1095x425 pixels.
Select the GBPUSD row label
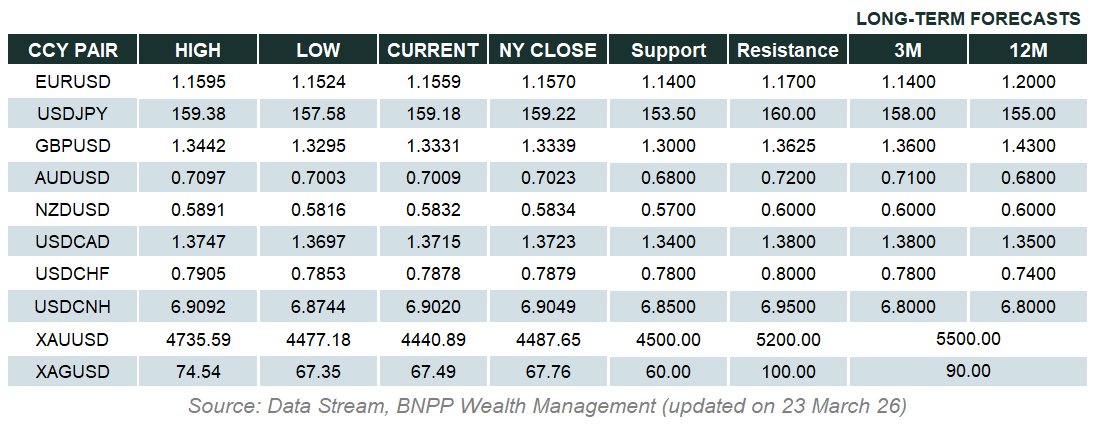point(70,146)
